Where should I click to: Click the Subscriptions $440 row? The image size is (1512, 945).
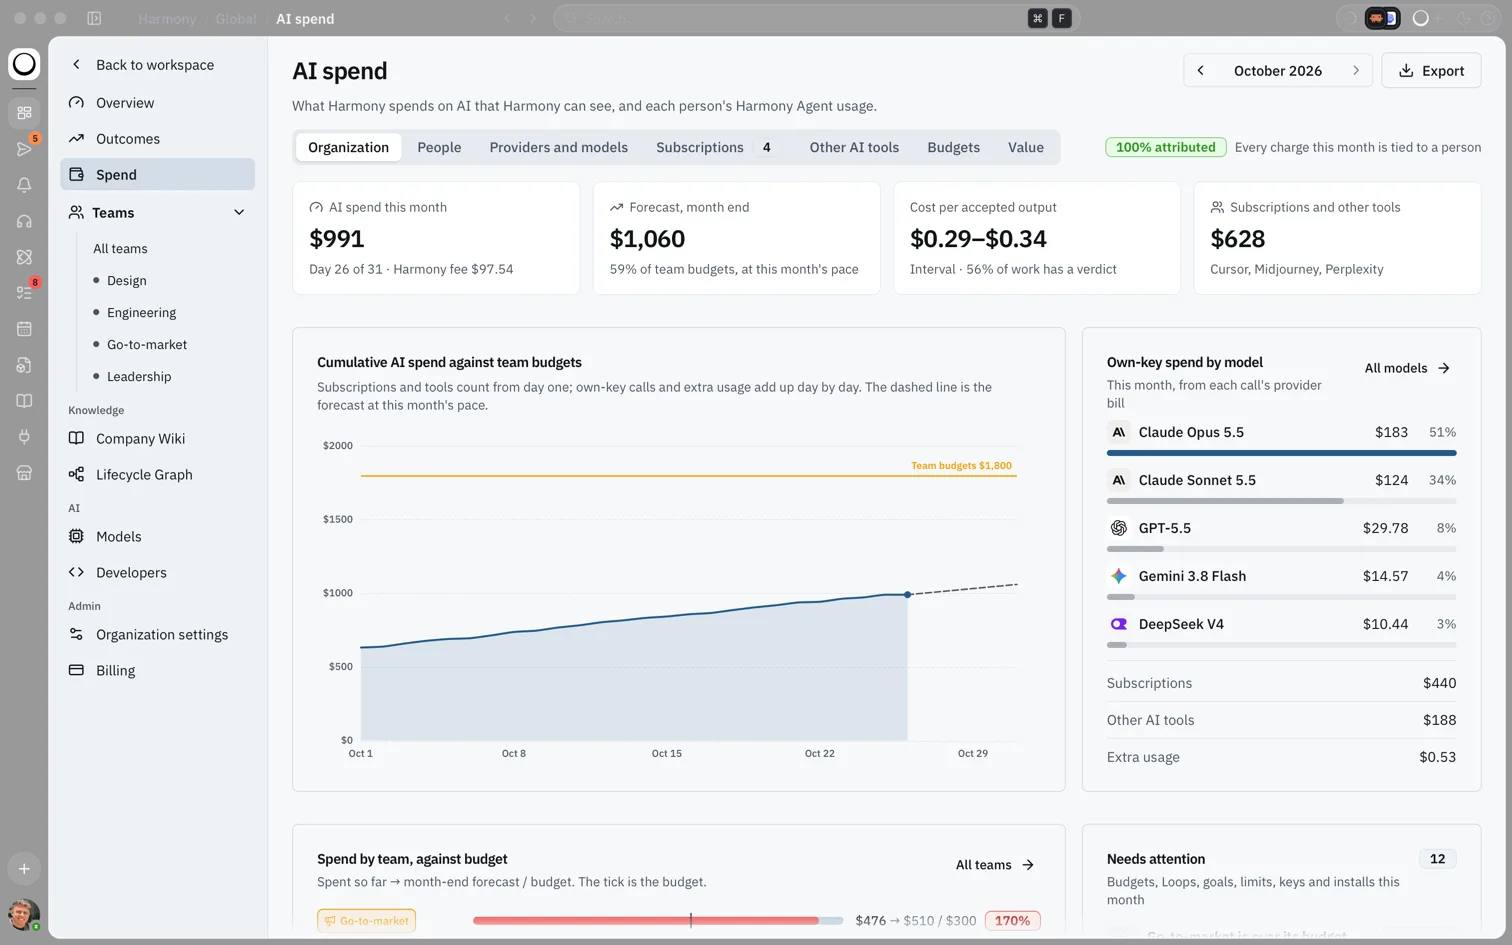pos(1281,683)
